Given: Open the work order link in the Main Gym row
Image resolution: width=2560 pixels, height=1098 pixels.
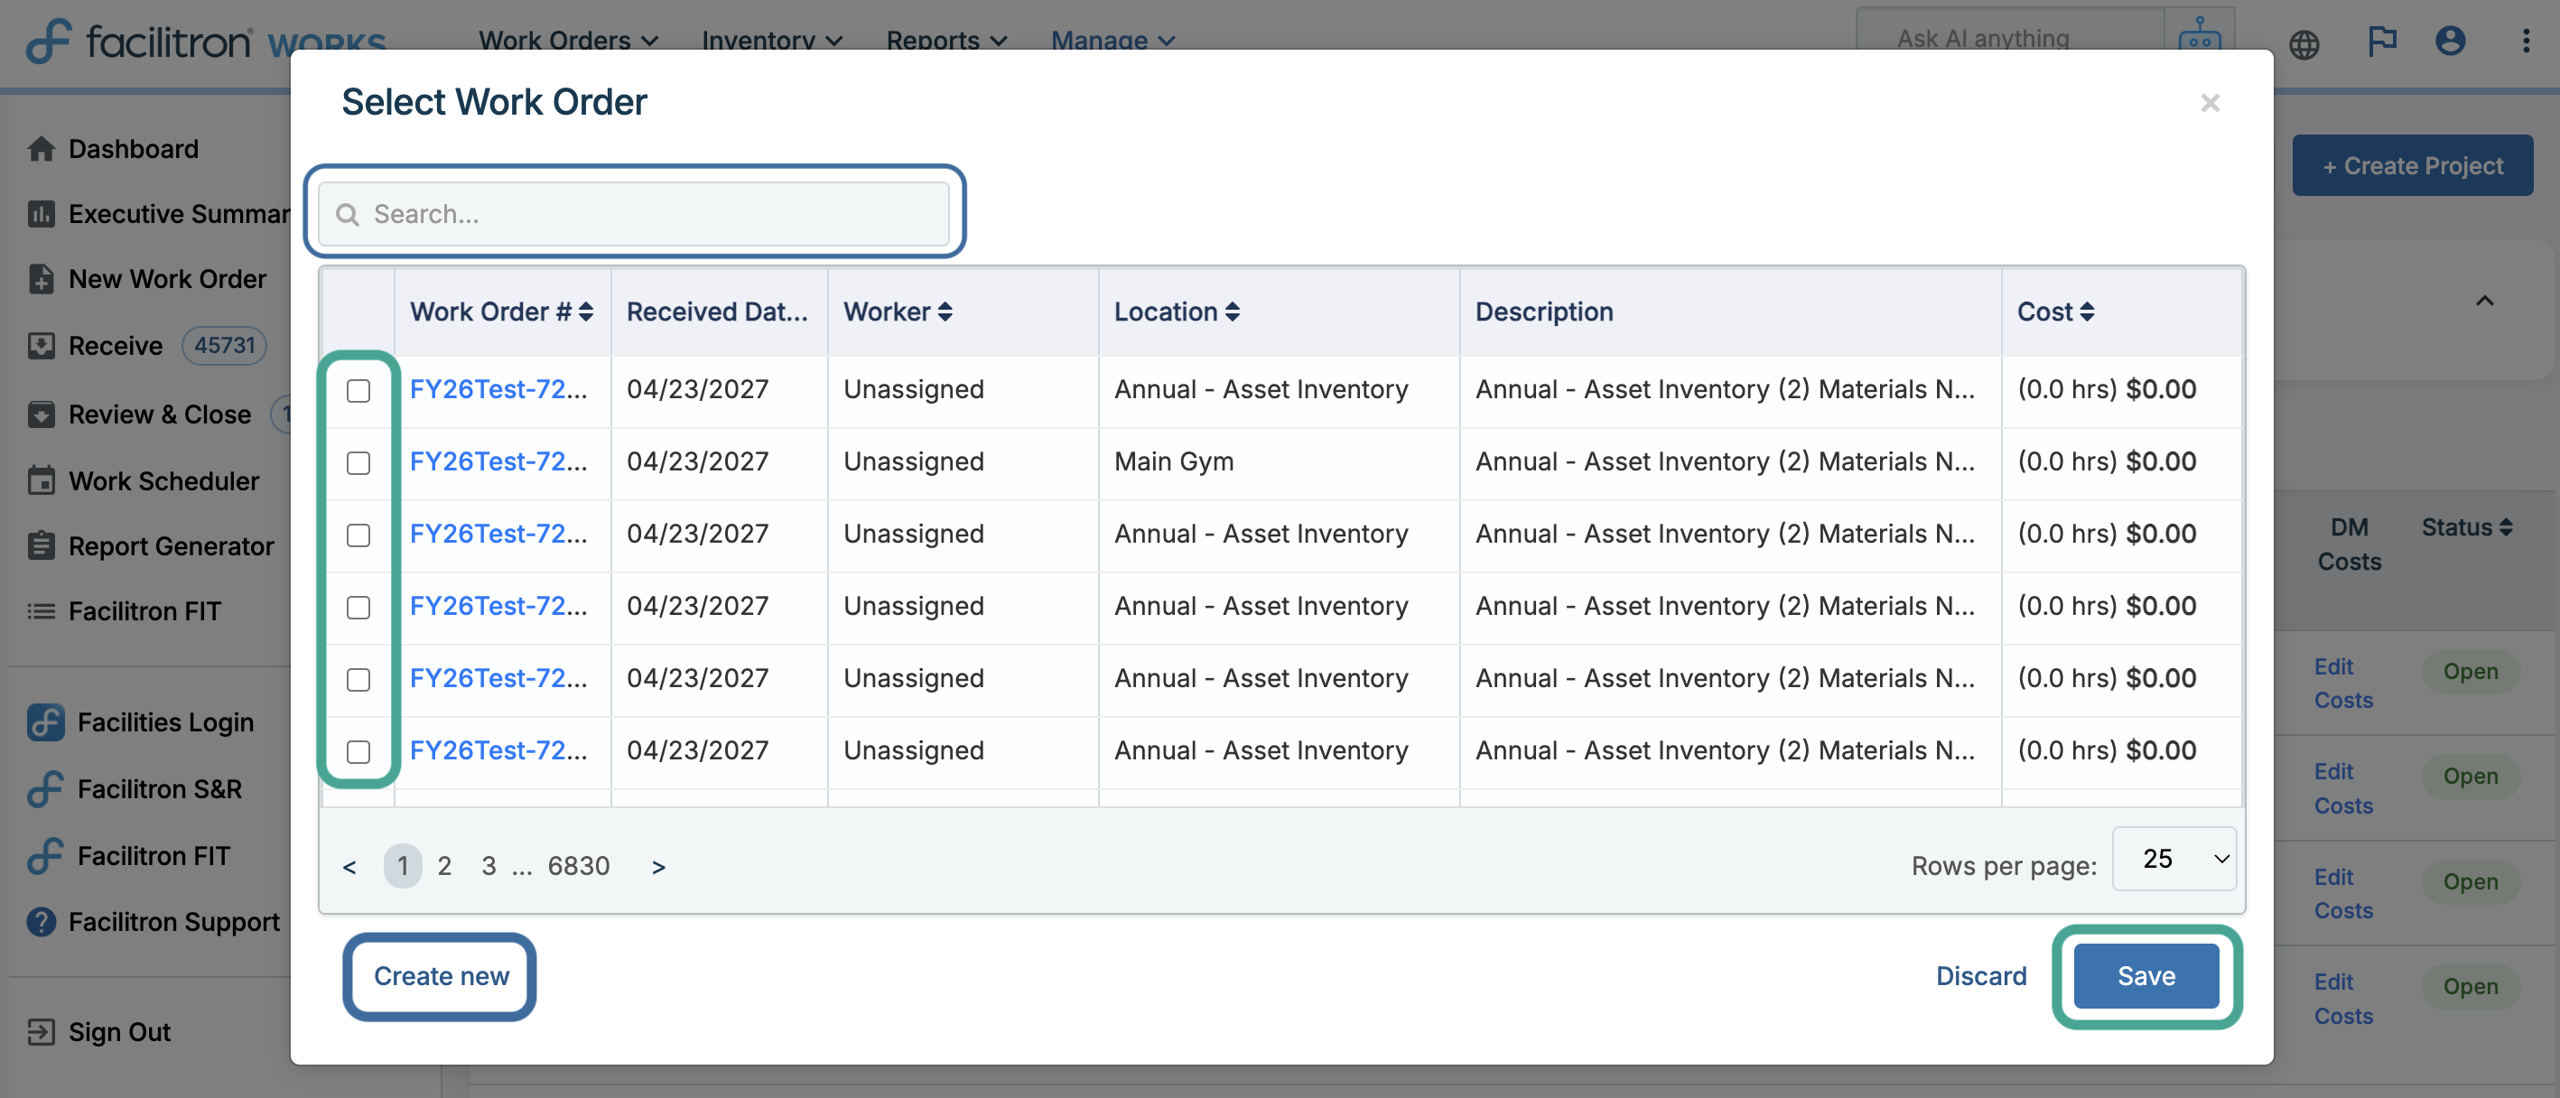Looking at the screenshot, I should click(x=498, y=462).
